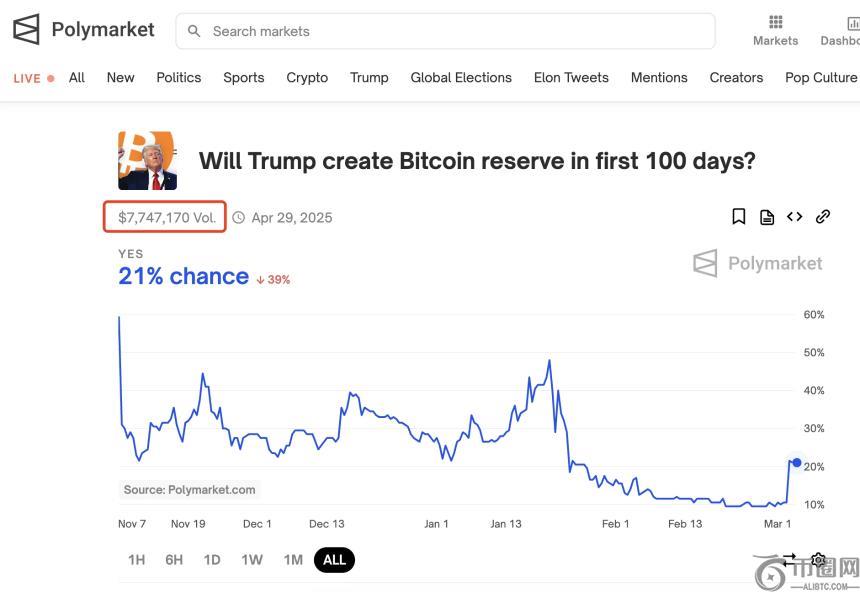Click the blue chart endpoint dot
The height and width of the screenshot is (592, 860).
click(x=796, y=462)
